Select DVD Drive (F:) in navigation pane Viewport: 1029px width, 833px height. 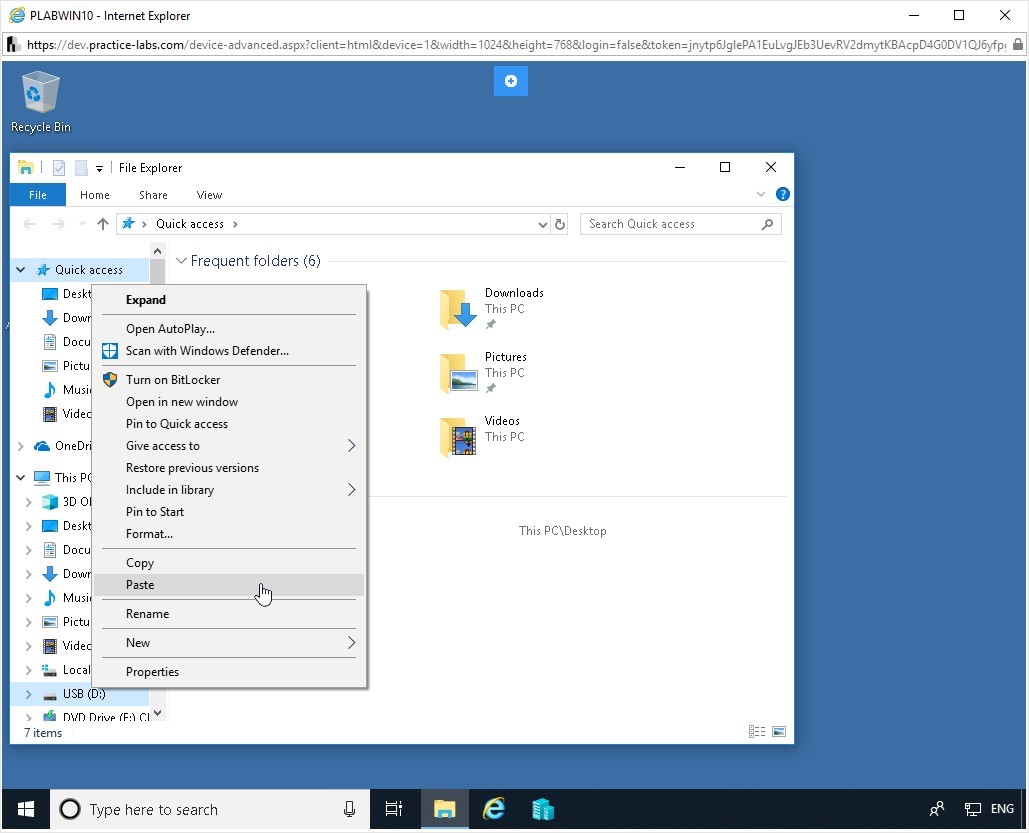pos(96,717)
